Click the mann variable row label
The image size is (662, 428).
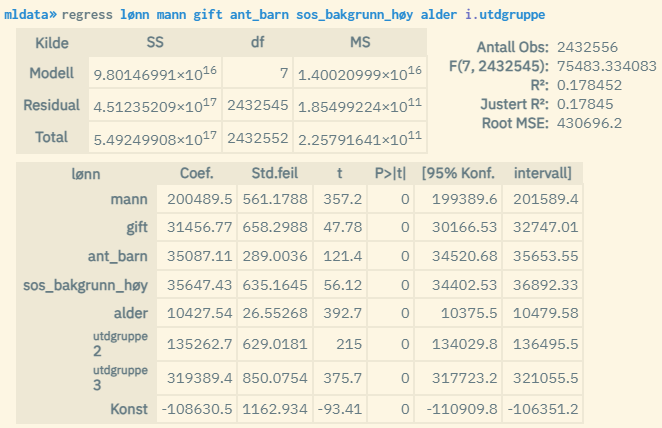click(129, 200)
